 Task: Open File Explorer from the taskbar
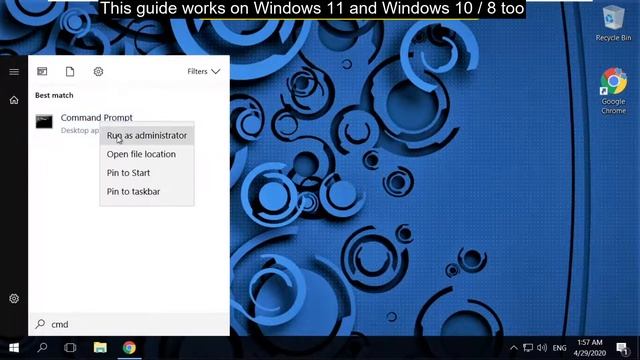tap(100, 348)
